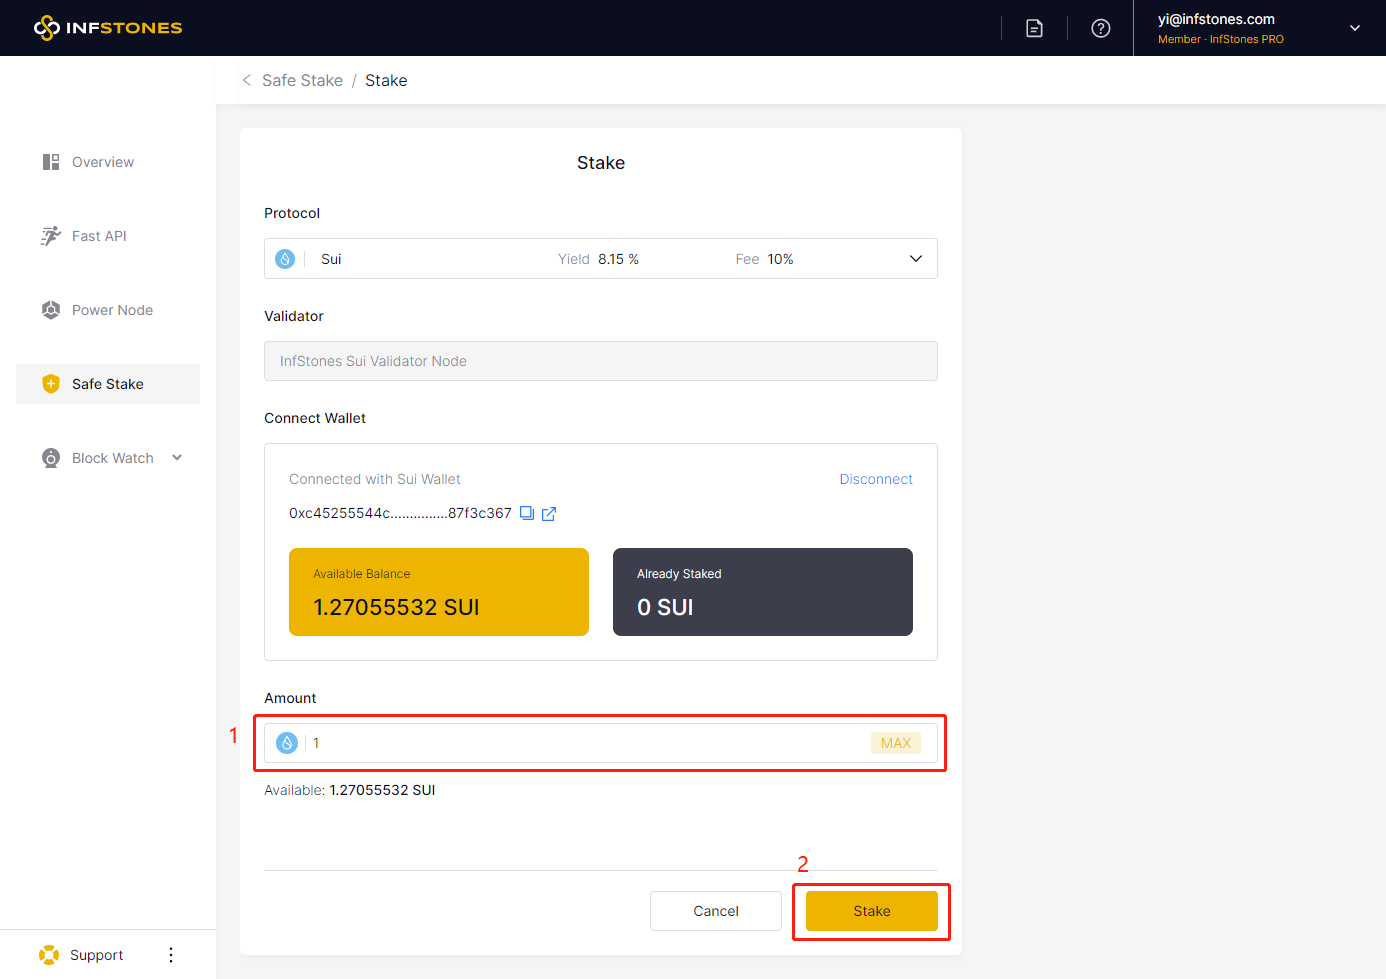The image size is (1386, 979).
Task: Click the Available: 1.27055532 SUI text
Action: 349,790
